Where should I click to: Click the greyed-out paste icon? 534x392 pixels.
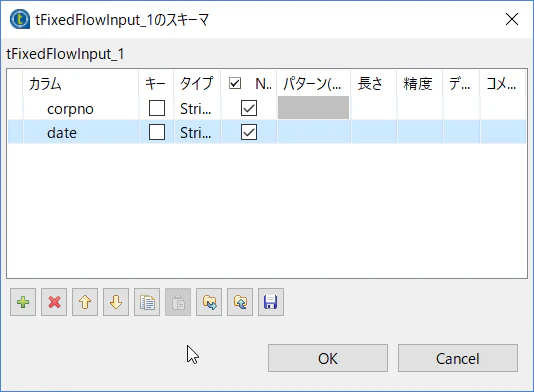pyautogui.click(x=178, y=302)
